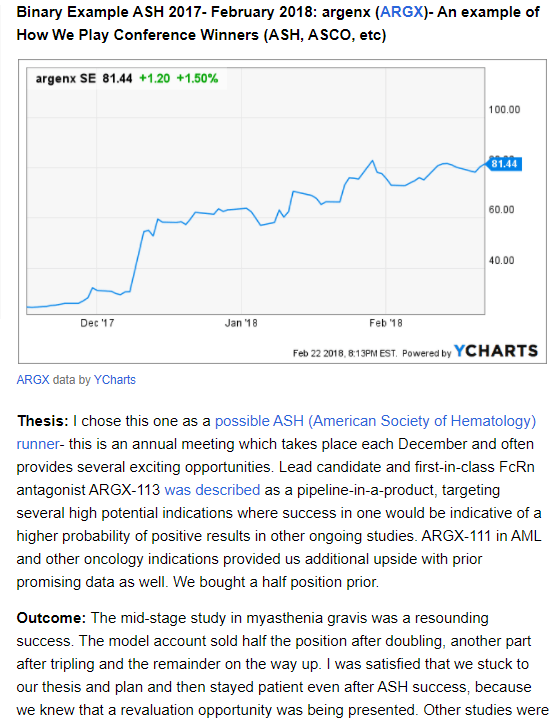This screenshot has height=725, width=560.
Task: Click the green +1.20 change value
Action: 154,79
